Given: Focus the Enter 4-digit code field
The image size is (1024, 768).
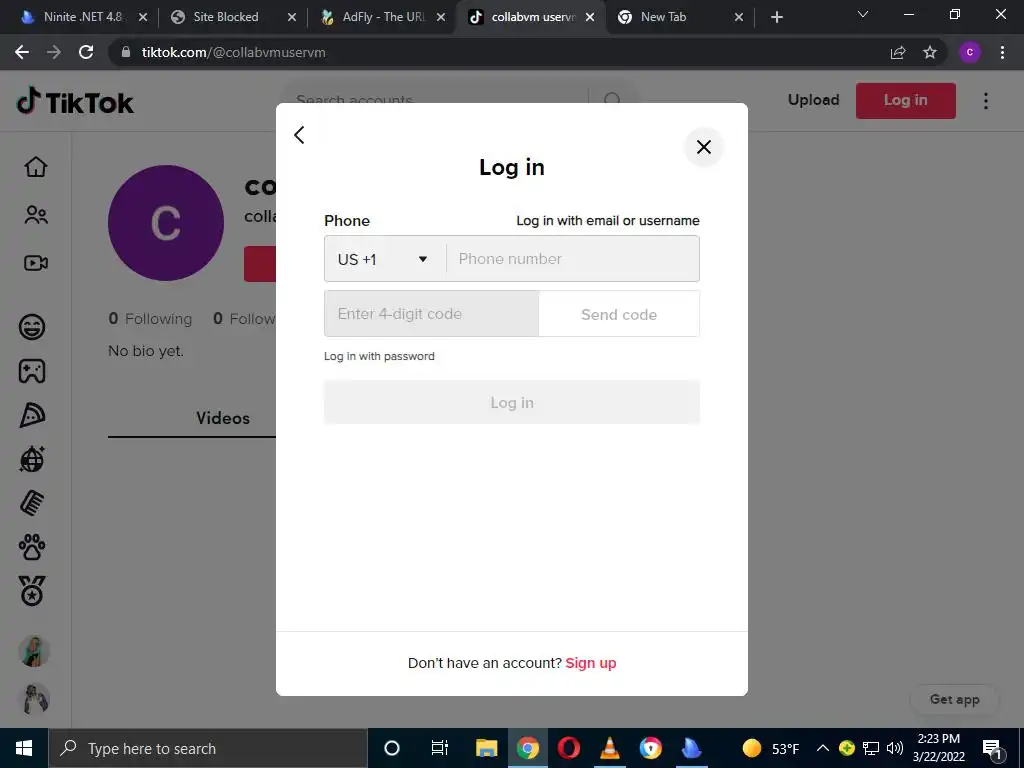Looking at the screenshot, I should click(x=432, y=314).
